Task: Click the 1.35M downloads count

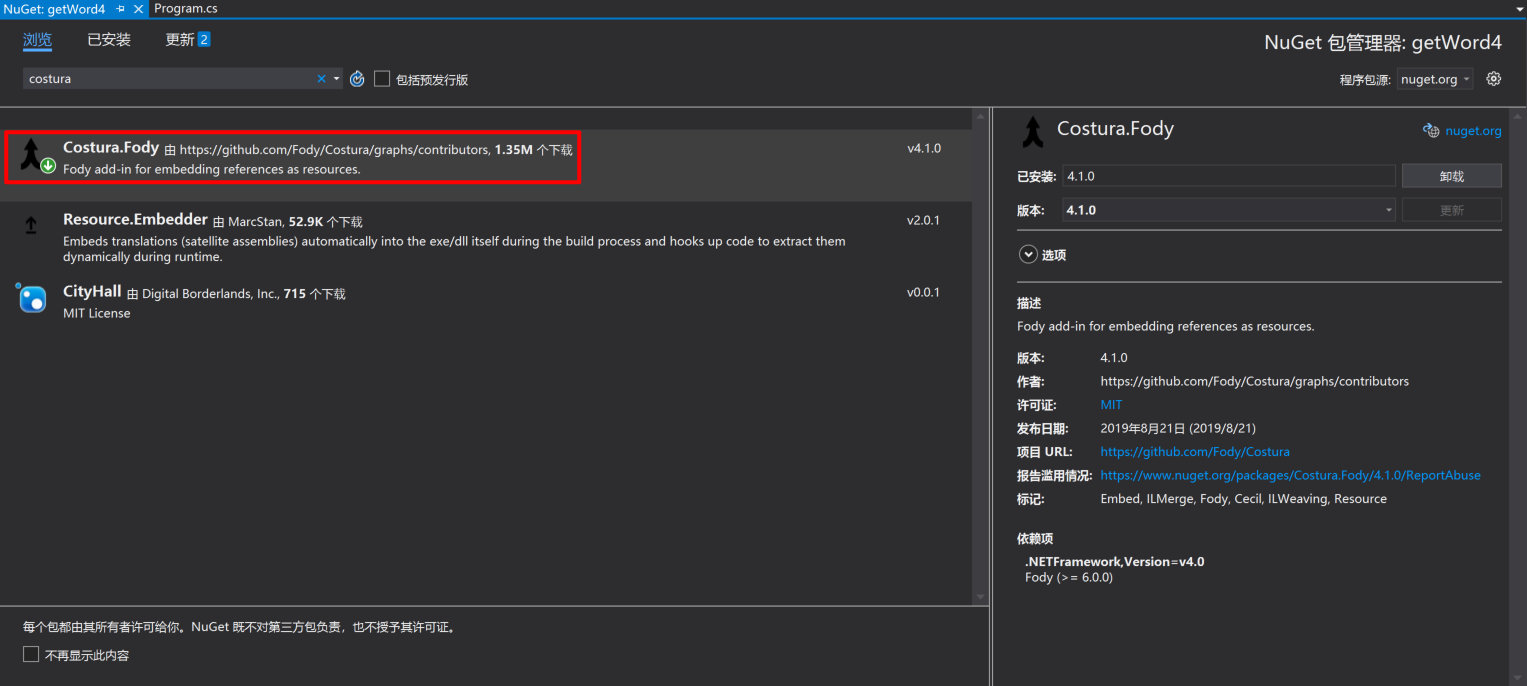Action: coord(513,150)
